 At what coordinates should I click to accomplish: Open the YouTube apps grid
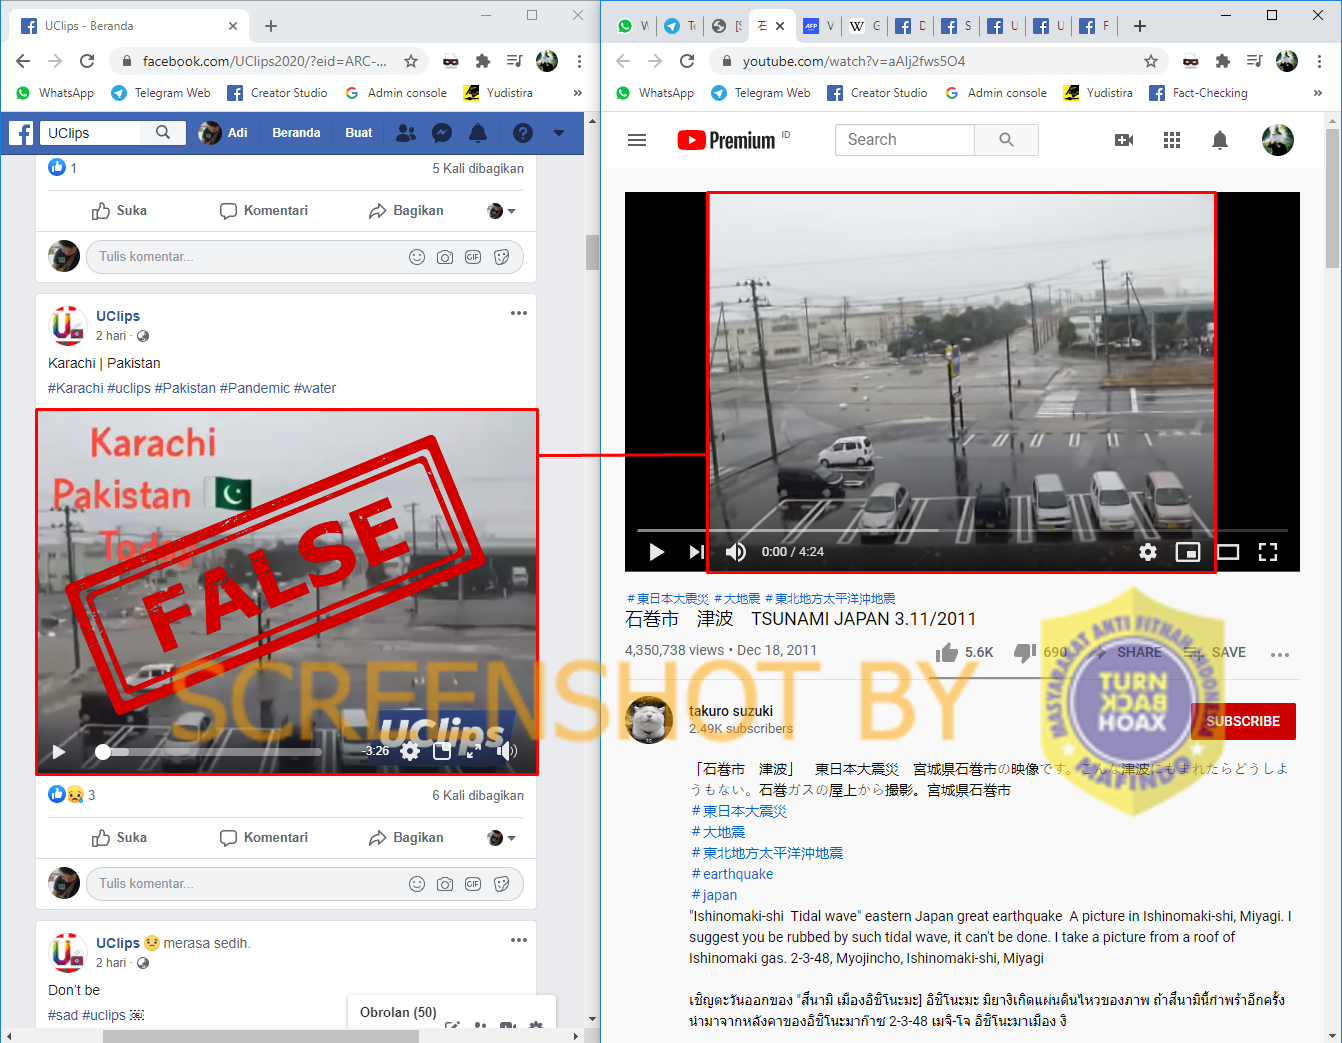[1172, 140]
